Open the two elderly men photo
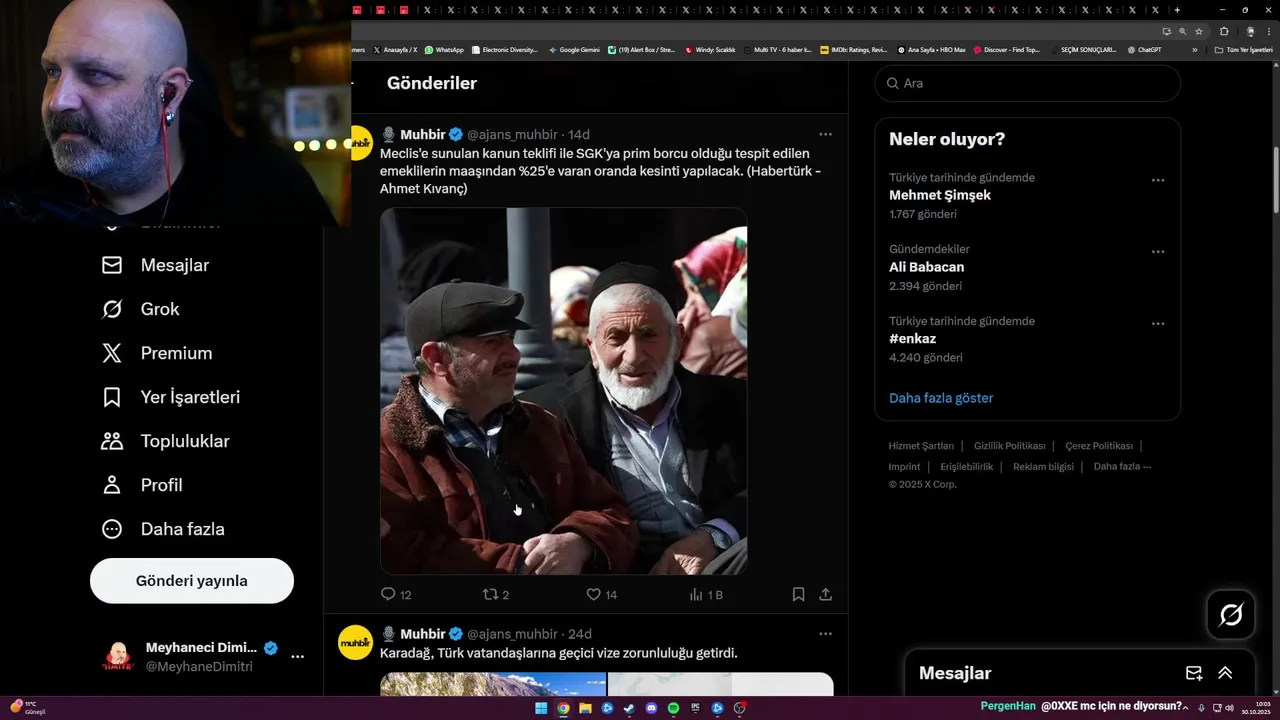 pyautogui.click(x=563, y=391)
